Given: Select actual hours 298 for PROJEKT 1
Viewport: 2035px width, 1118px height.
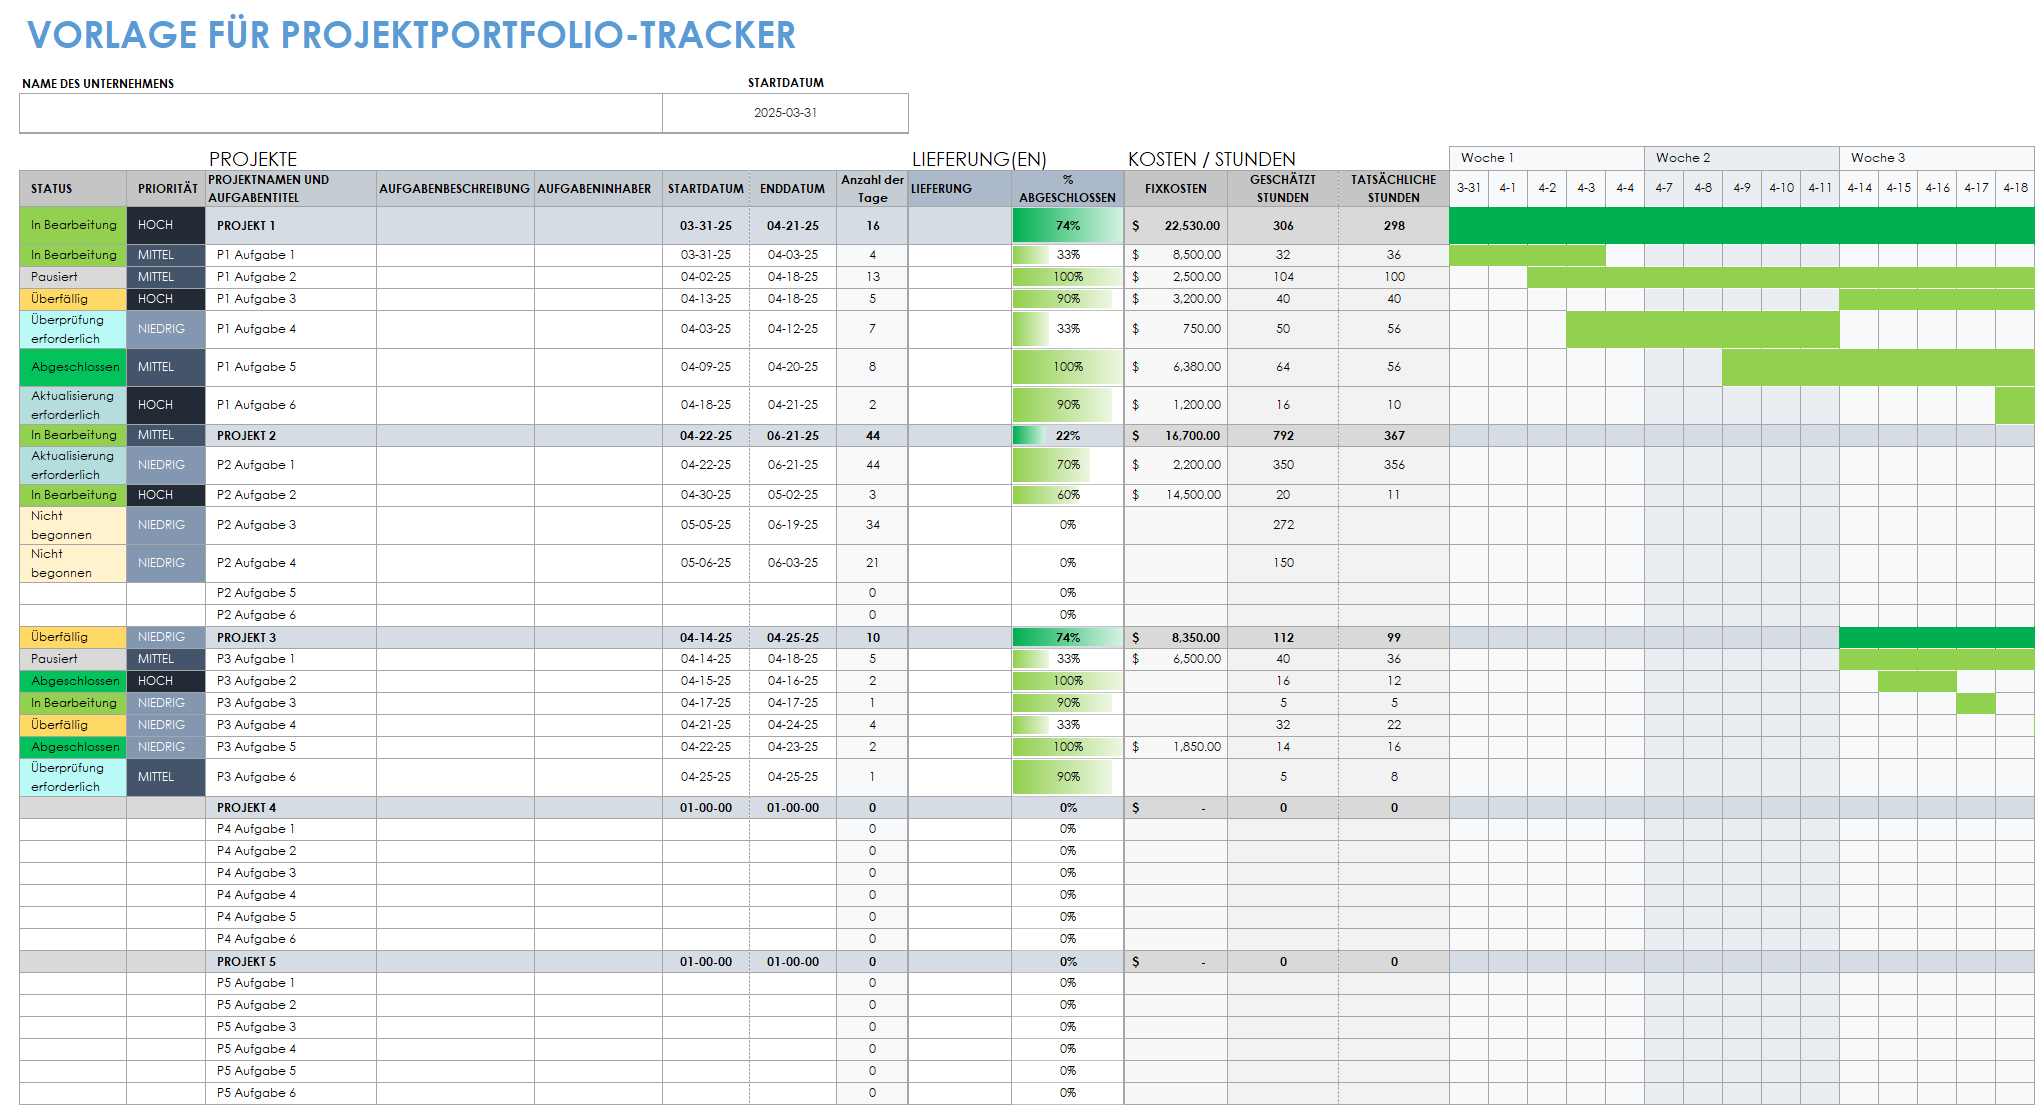Looking at the screenshot, I should click(1394, 226).
